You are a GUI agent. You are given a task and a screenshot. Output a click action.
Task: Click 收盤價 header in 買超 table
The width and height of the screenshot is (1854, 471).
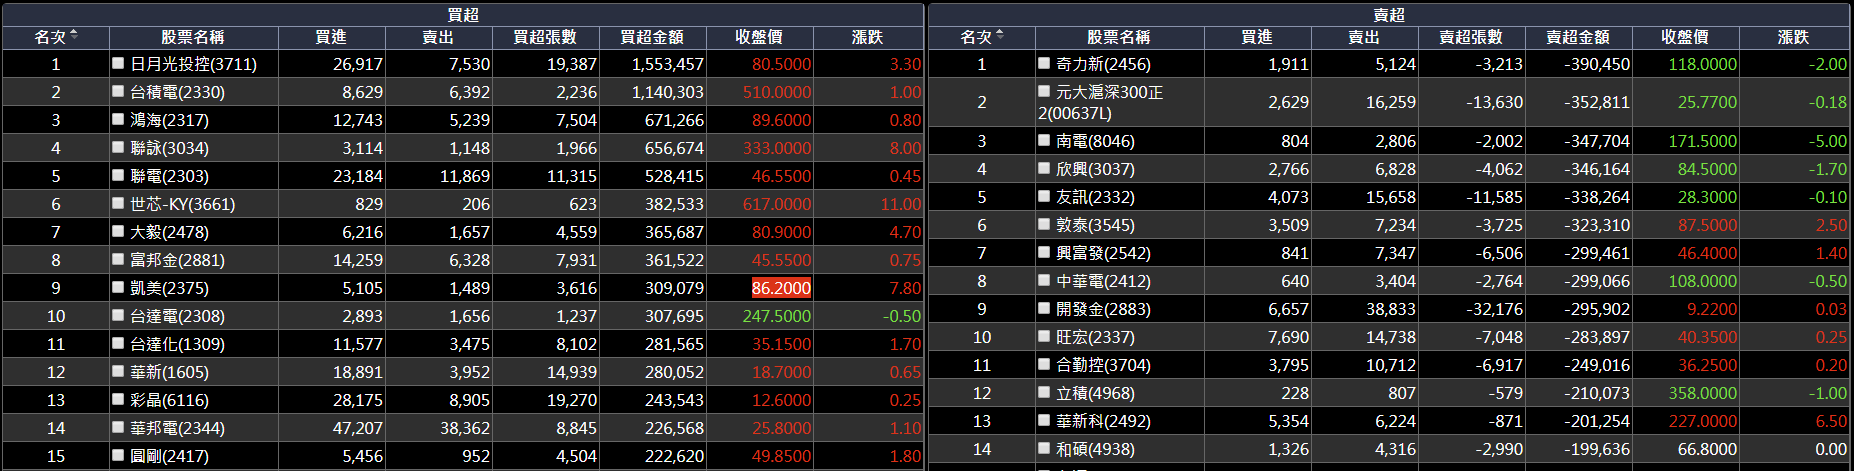759,37
